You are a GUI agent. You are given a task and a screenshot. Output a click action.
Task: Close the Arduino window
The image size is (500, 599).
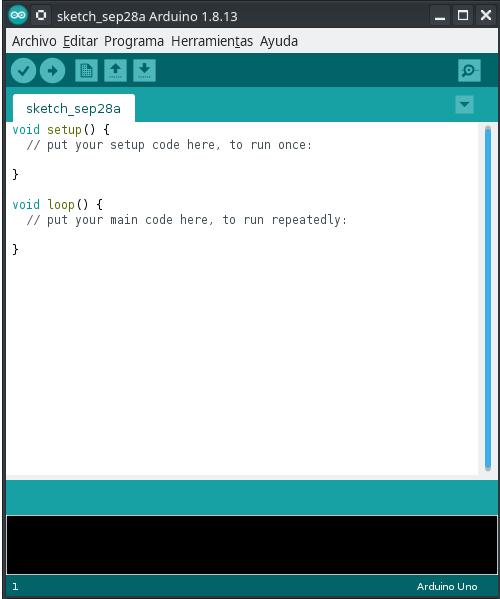(486, 15)
